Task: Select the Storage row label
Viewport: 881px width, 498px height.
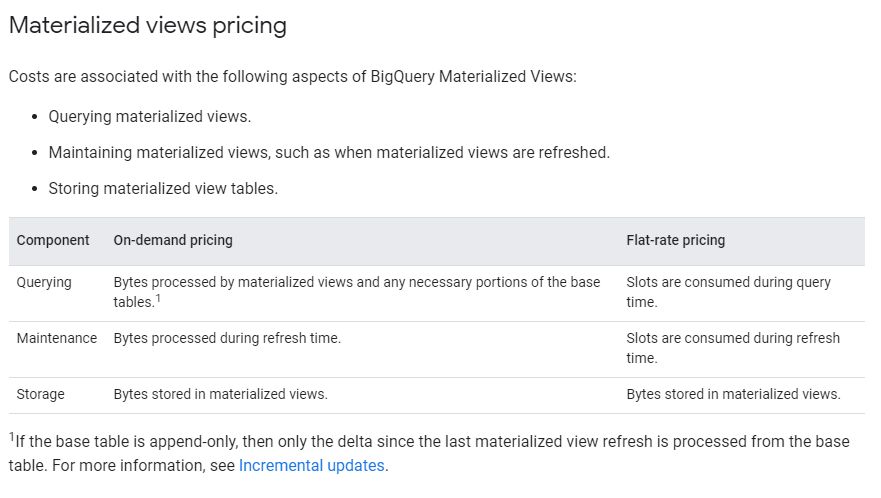Action: [x=40, y=394]
